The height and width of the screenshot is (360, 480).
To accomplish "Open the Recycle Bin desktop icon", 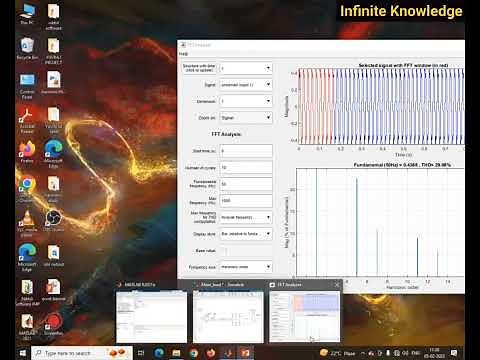I will click(x=27, y=49).
